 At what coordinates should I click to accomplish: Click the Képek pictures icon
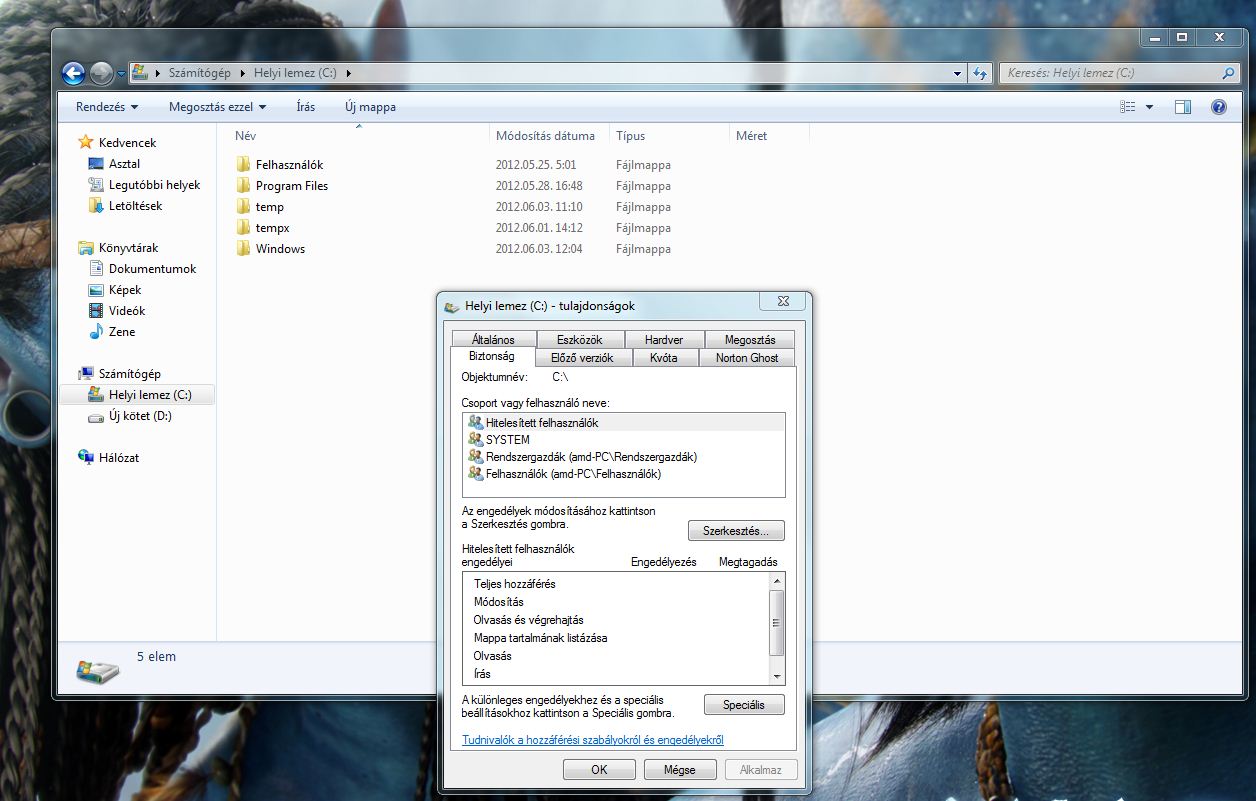[96, 290]
